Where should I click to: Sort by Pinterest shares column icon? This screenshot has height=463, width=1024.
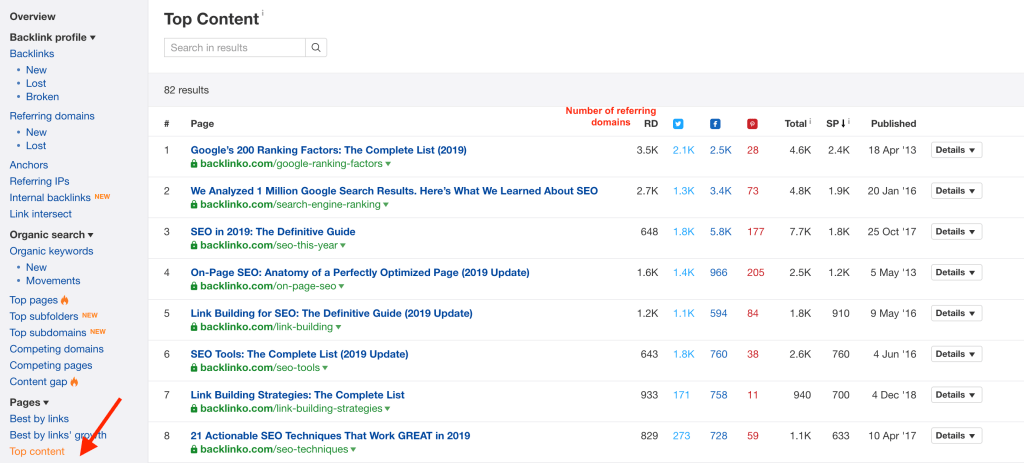tap(752, 123)
